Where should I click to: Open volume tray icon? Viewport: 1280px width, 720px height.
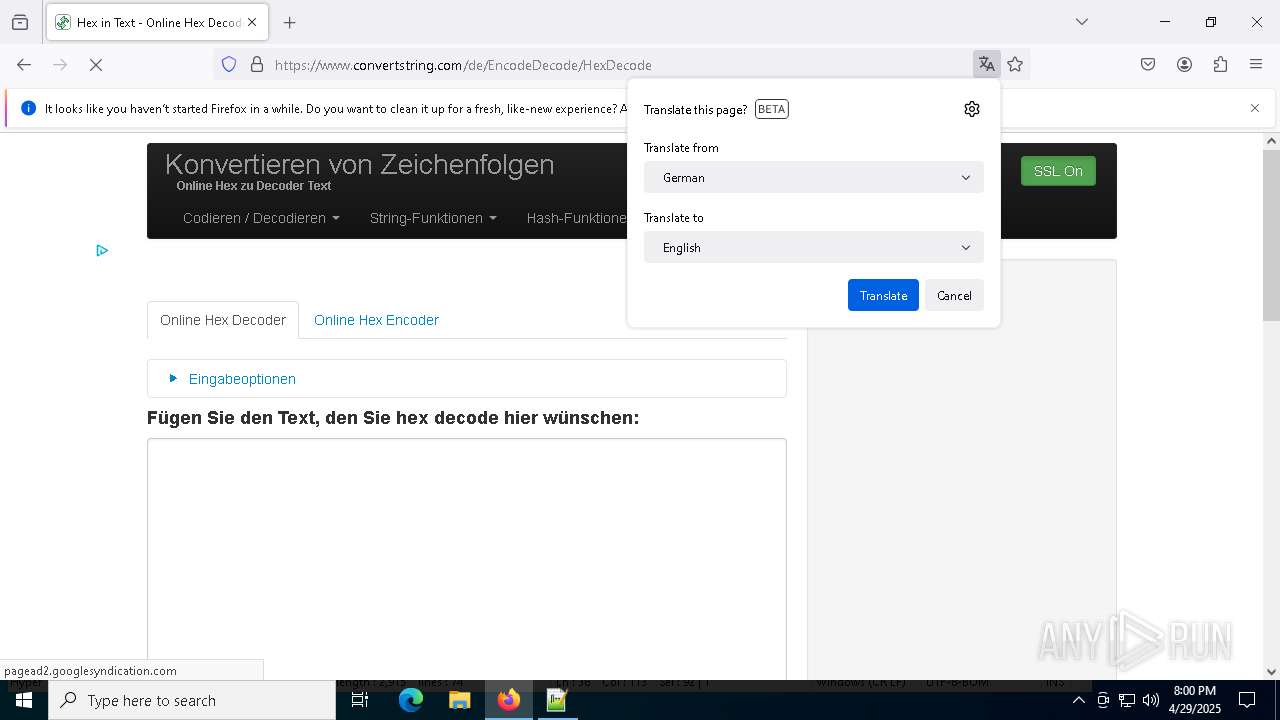1151,700
